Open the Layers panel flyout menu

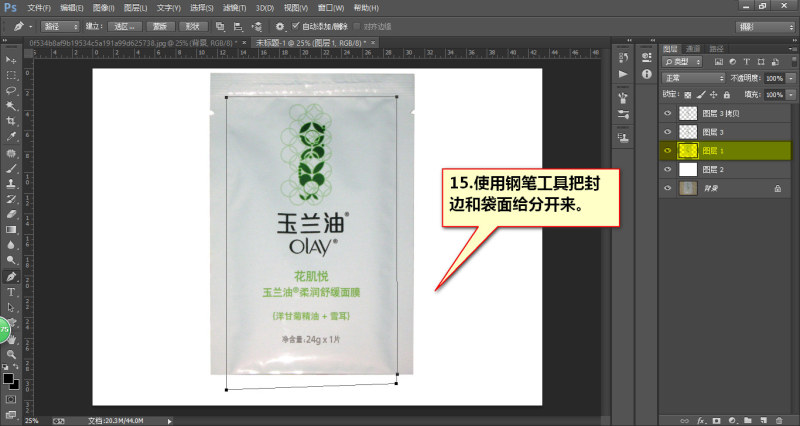point(793,48)
